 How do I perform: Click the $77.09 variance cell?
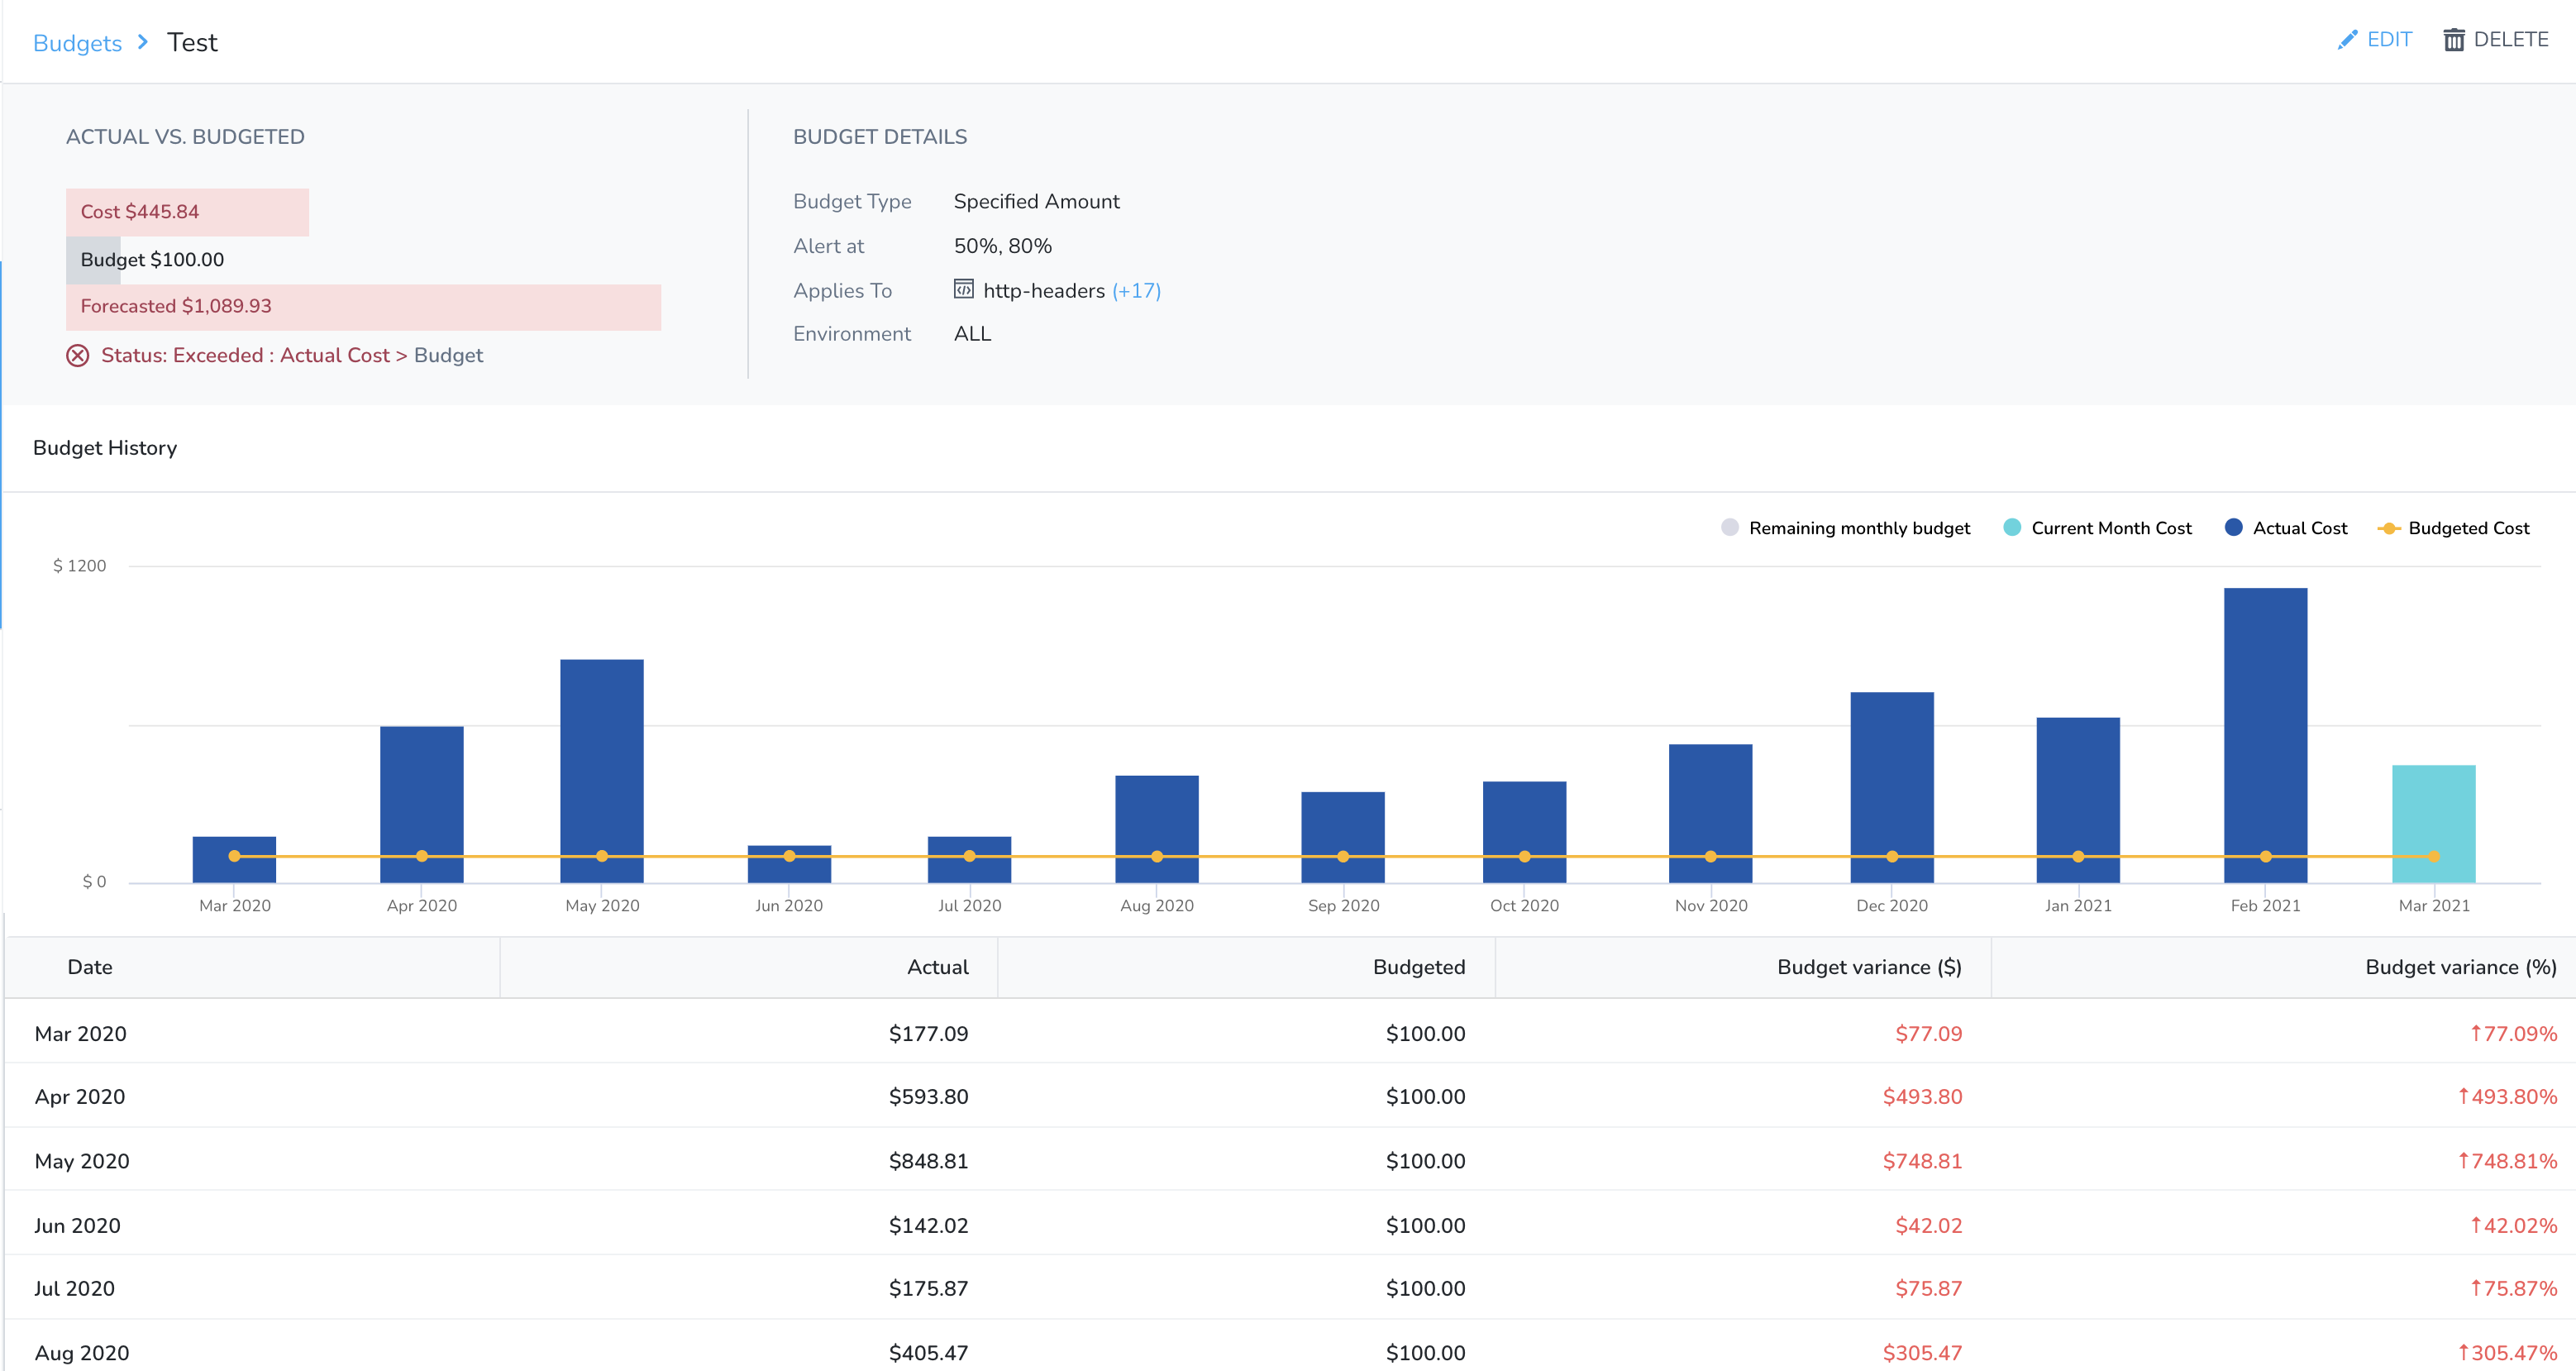tap(1928, 1034)
